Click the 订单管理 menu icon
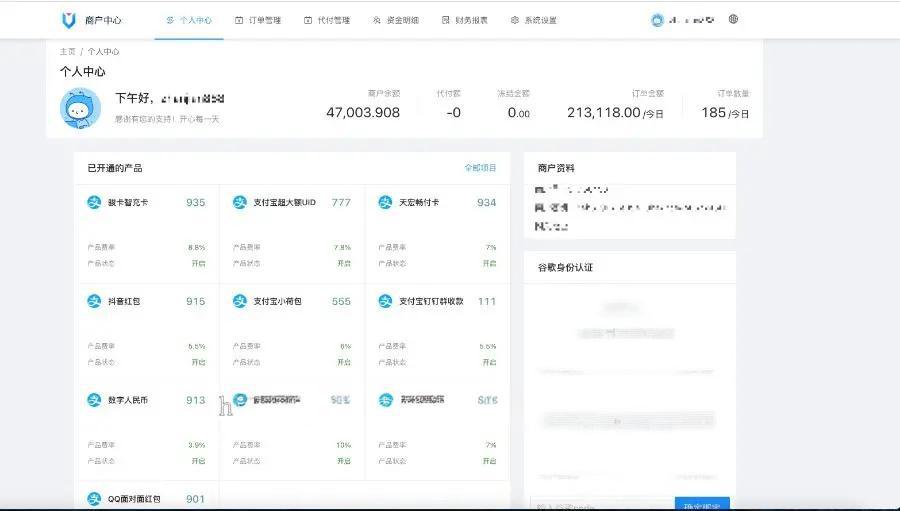This screenshot has width=900, height=511. pos(239,20)
